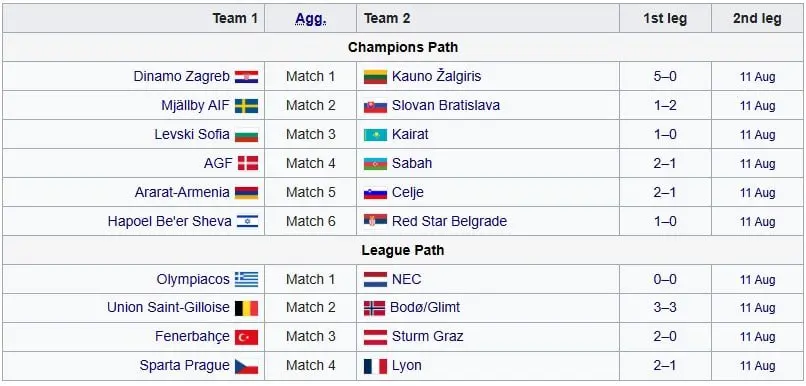Click the Turkish flag next to Fenerbahçe
806x386 pixels.
pos(247,337)
